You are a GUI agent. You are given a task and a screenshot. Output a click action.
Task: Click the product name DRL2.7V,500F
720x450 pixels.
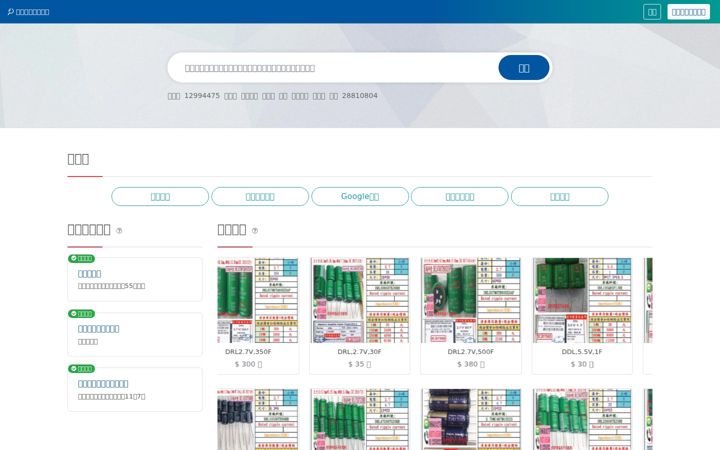[x=471, y=352]
